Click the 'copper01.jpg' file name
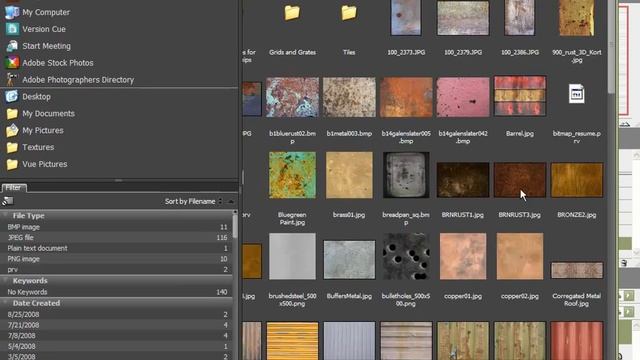Screen dimensions: 640x360 (463, 296)
